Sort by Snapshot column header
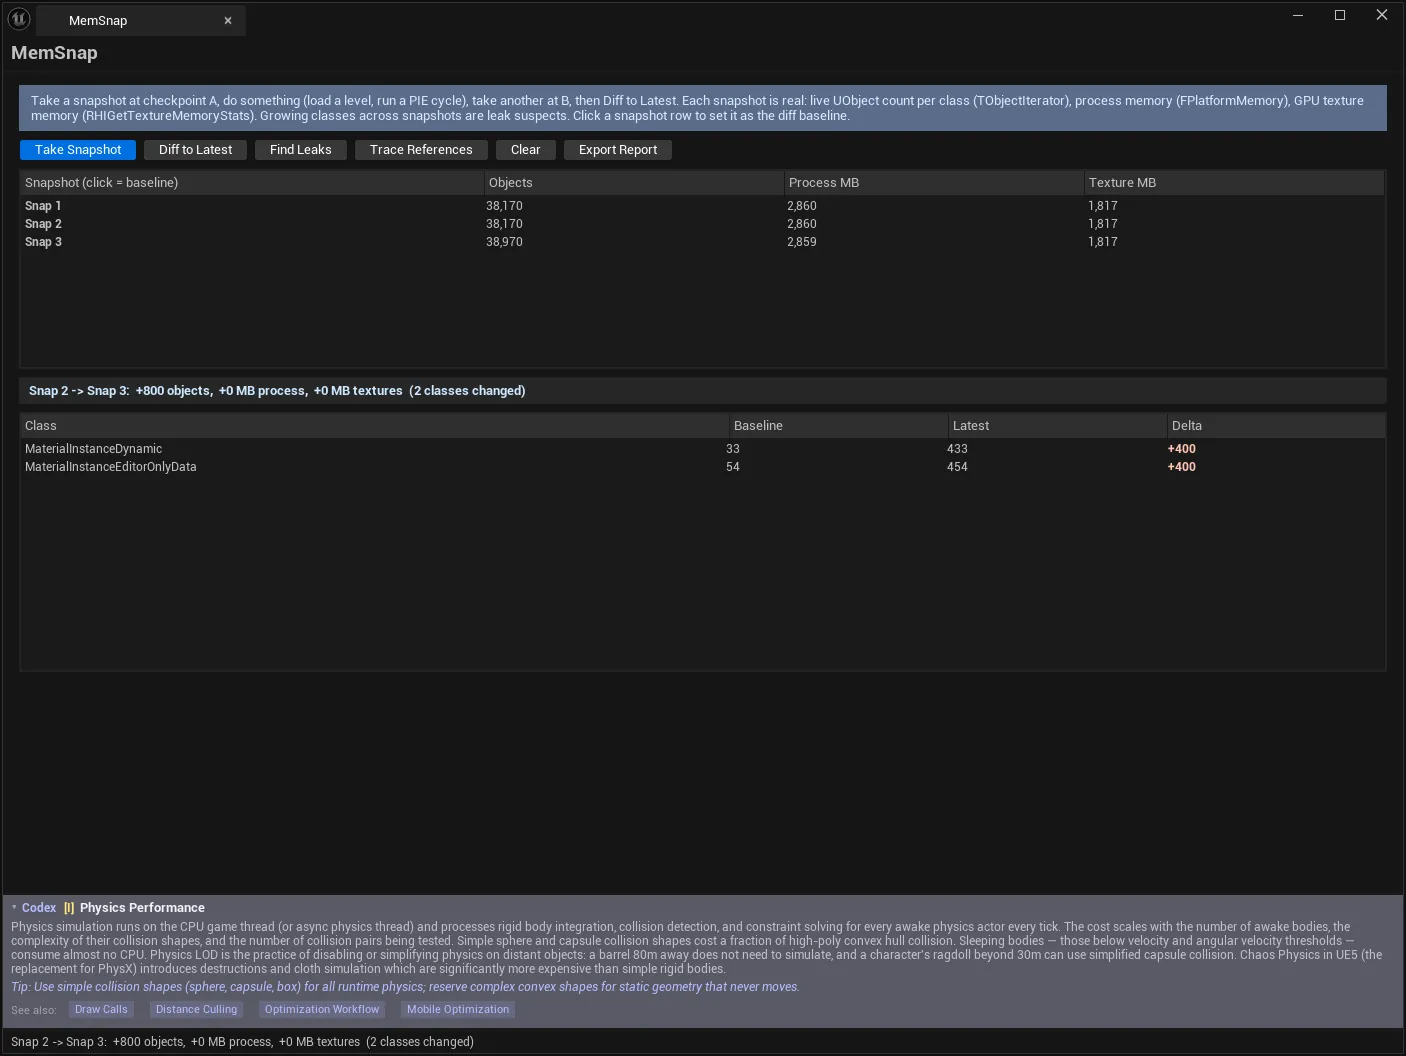The height and width of the screenshot is (1056, 1406). point(252,183)
